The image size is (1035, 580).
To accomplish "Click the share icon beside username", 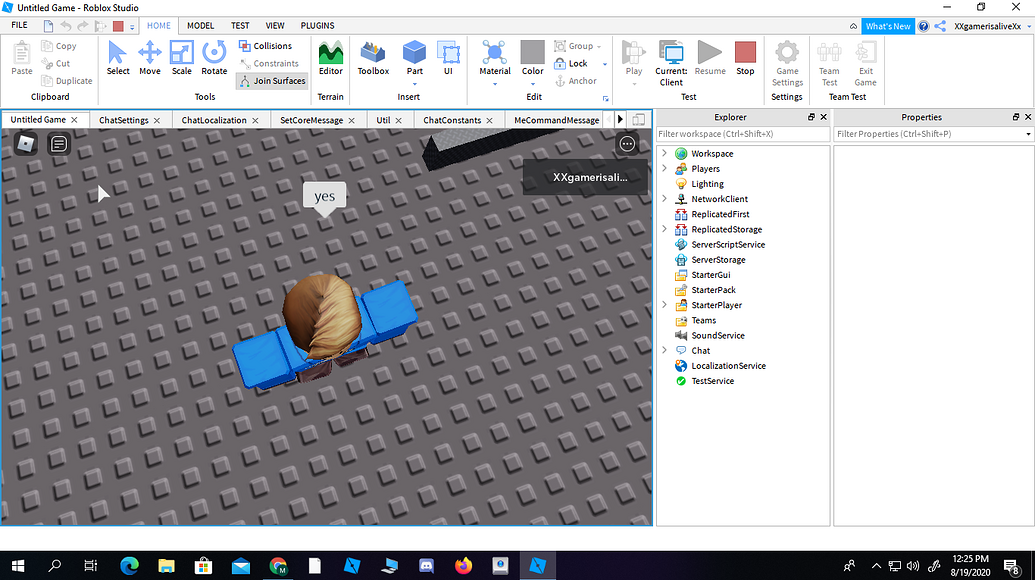I will [940, 26].
